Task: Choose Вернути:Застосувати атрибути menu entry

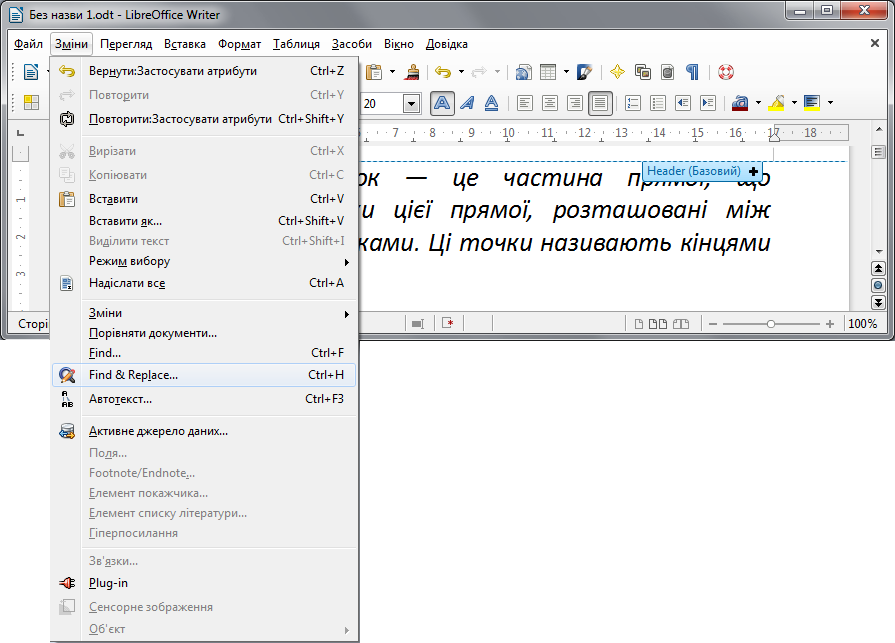Action: point(204,71)
